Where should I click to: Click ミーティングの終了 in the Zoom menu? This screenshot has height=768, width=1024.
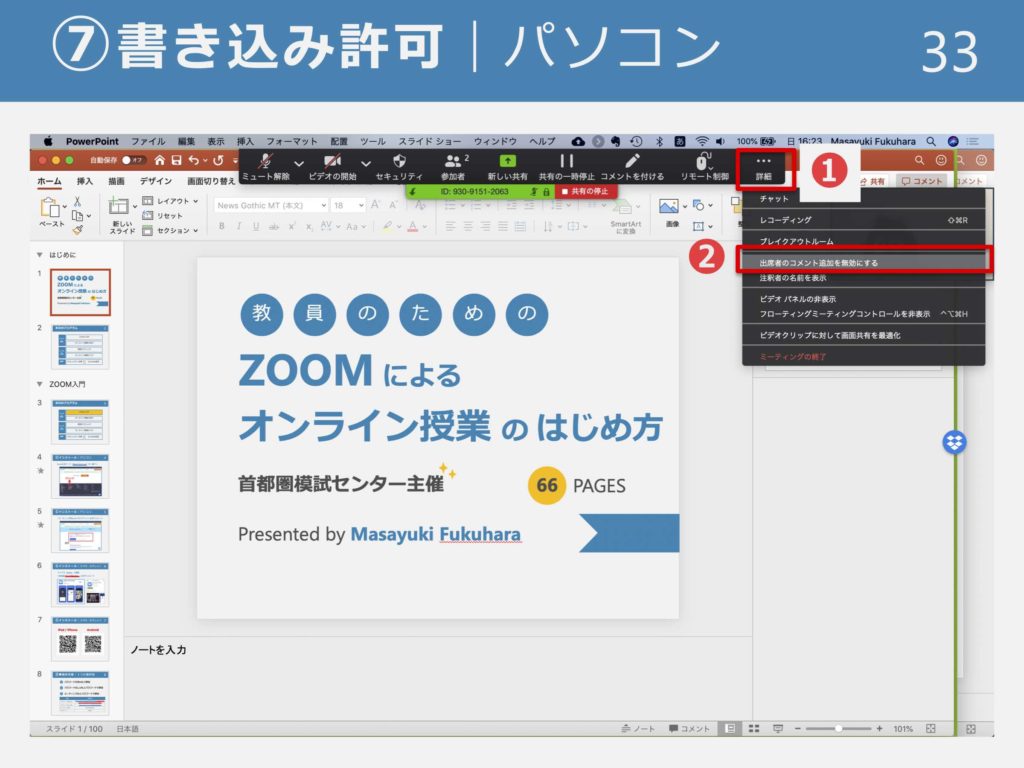coord(863,357)
